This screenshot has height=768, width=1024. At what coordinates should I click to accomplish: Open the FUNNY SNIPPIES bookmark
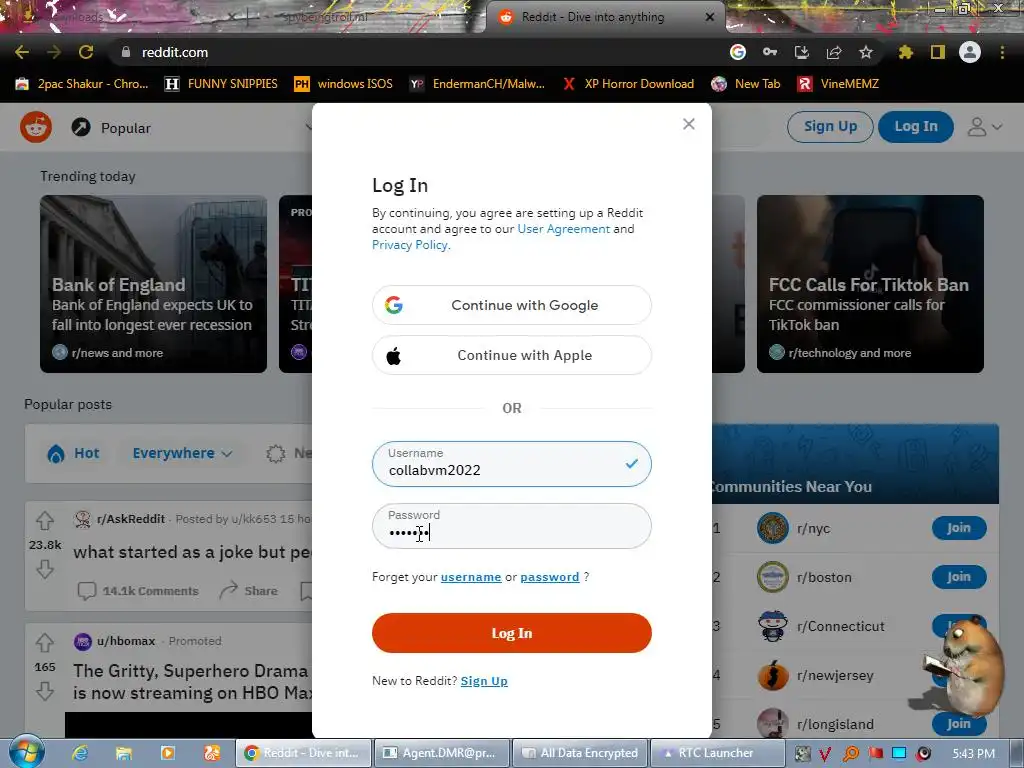coord(221,84)
